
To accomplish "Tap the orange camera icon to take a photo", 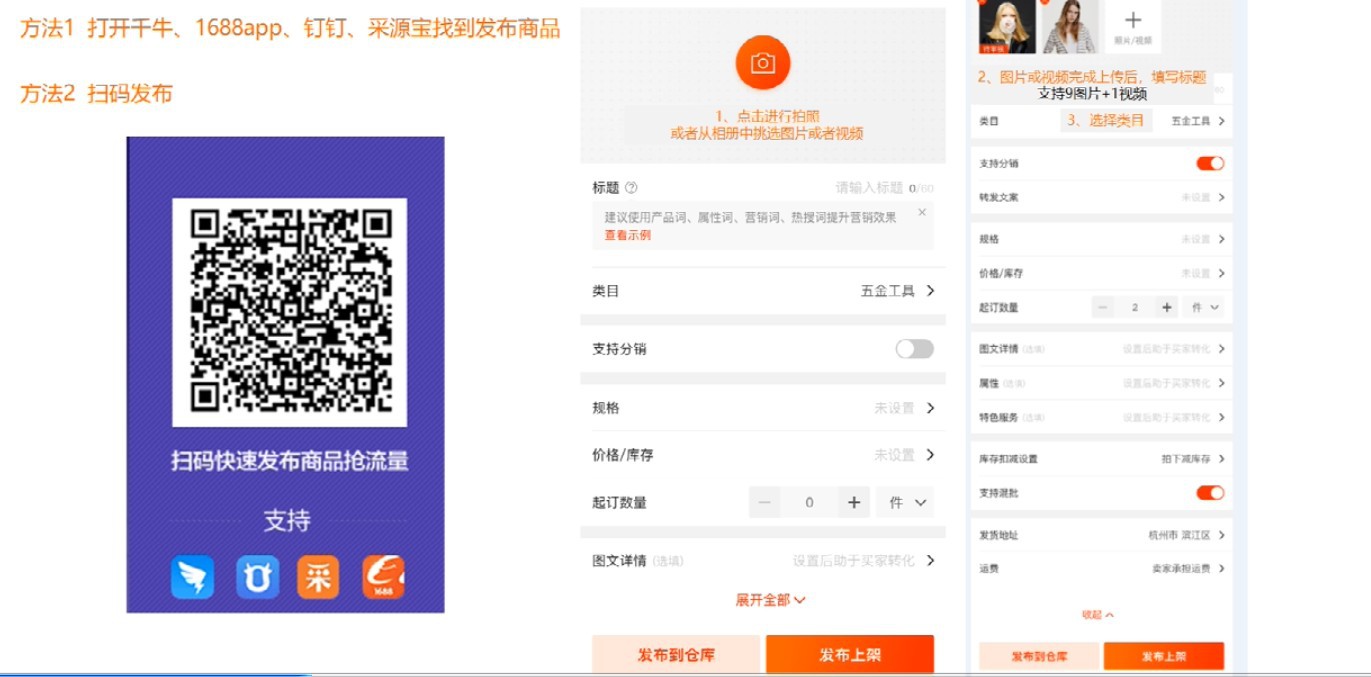I will [x=763, y=63].
